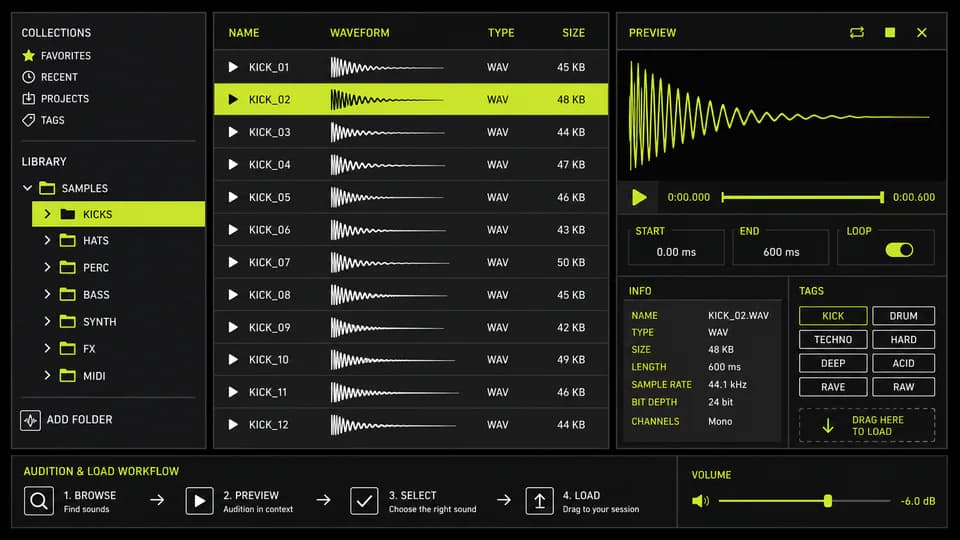Toggle the DEEP tag
This screenshot has height=540, width=960.
pyautogui.click(x=833, y=363)
